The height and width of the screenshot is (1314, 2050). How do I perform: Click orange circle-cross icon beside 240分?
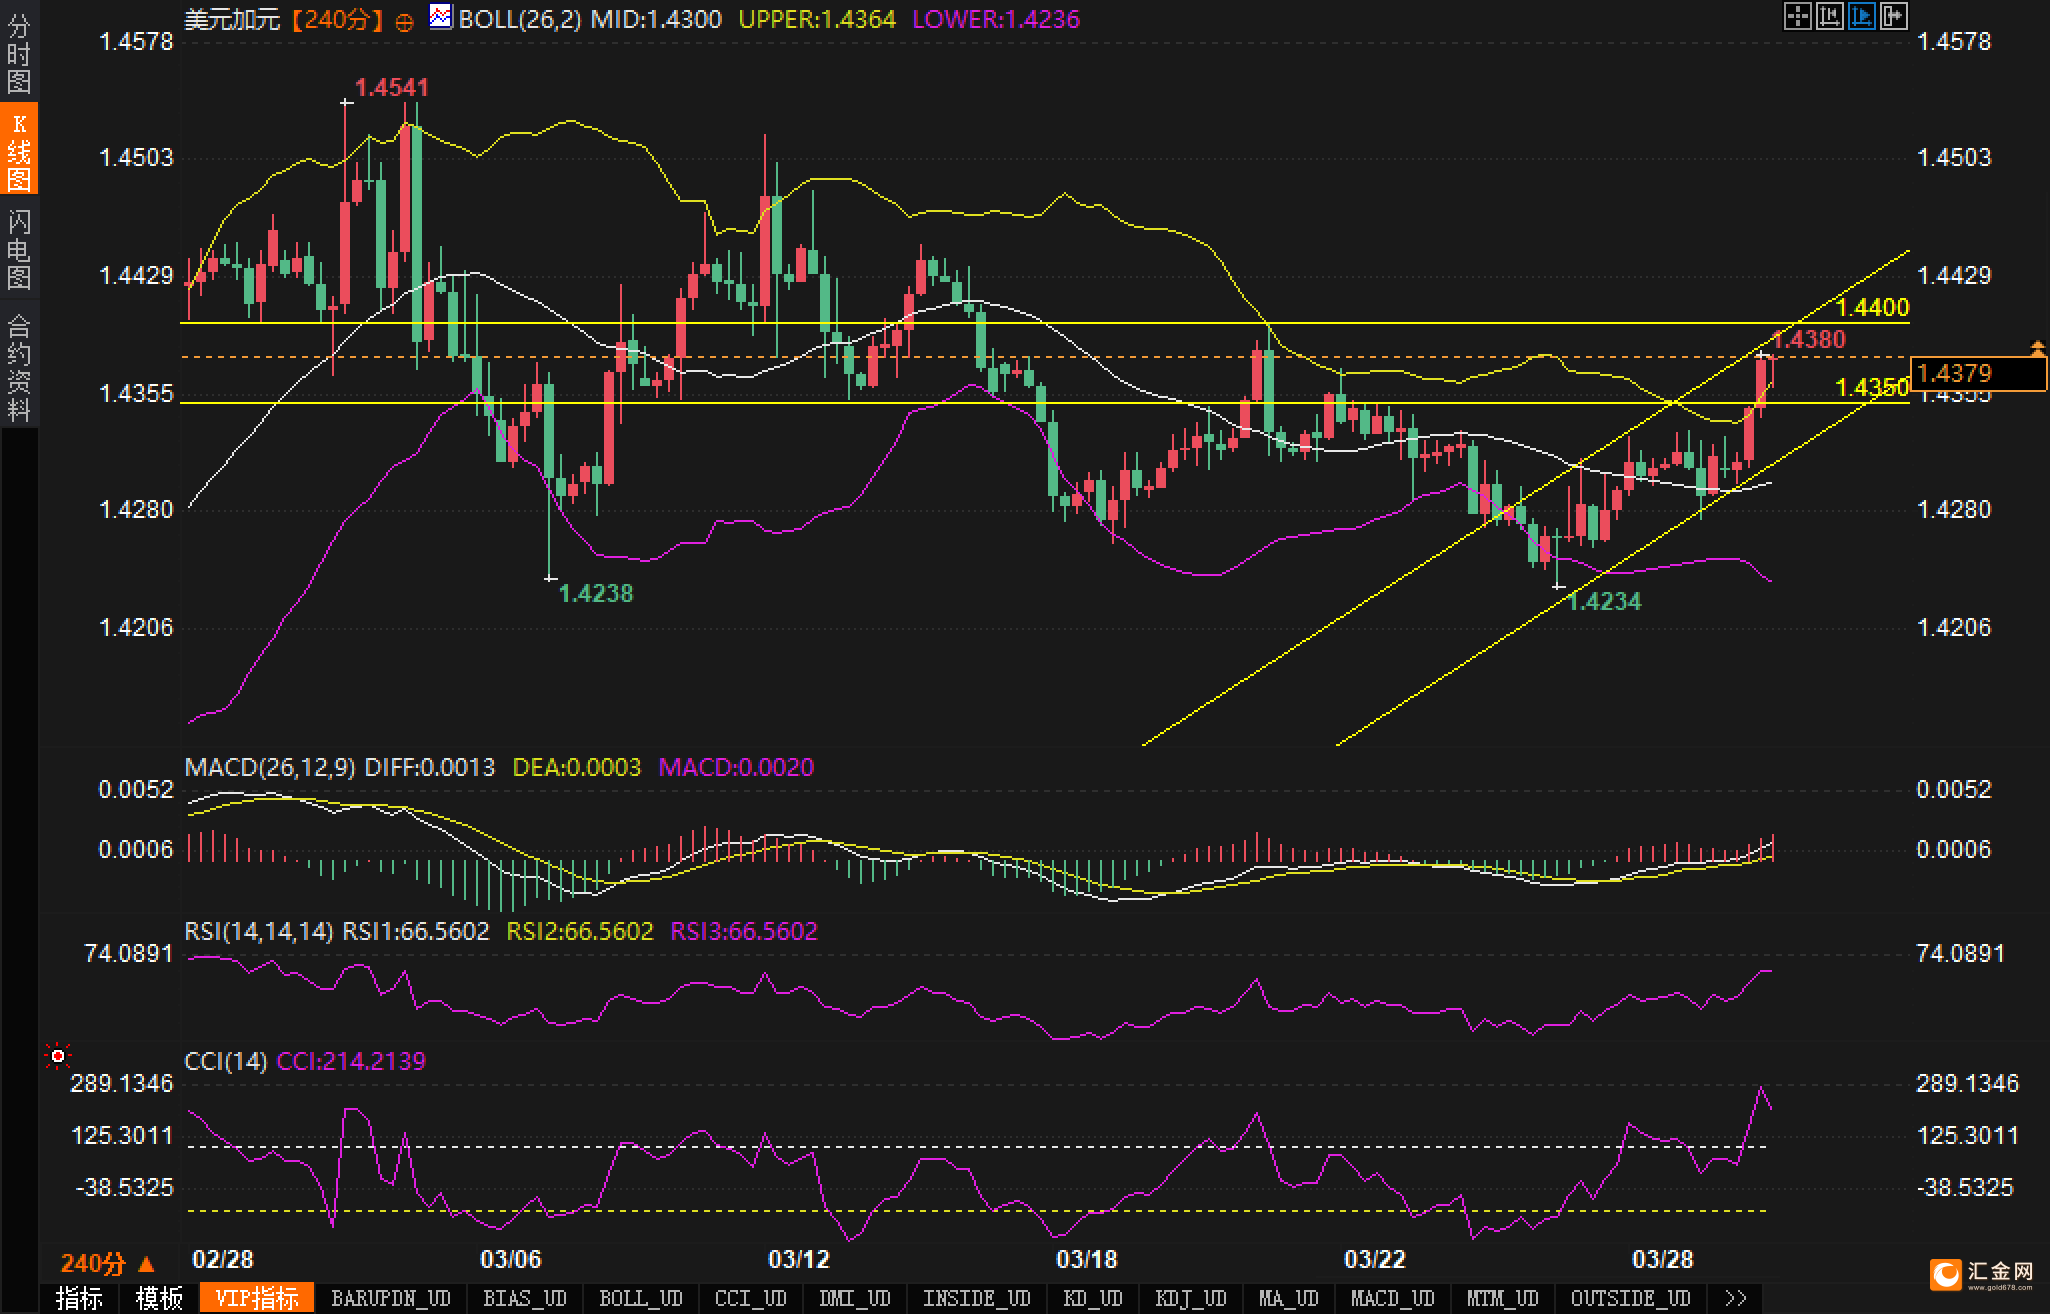point(404,22)
